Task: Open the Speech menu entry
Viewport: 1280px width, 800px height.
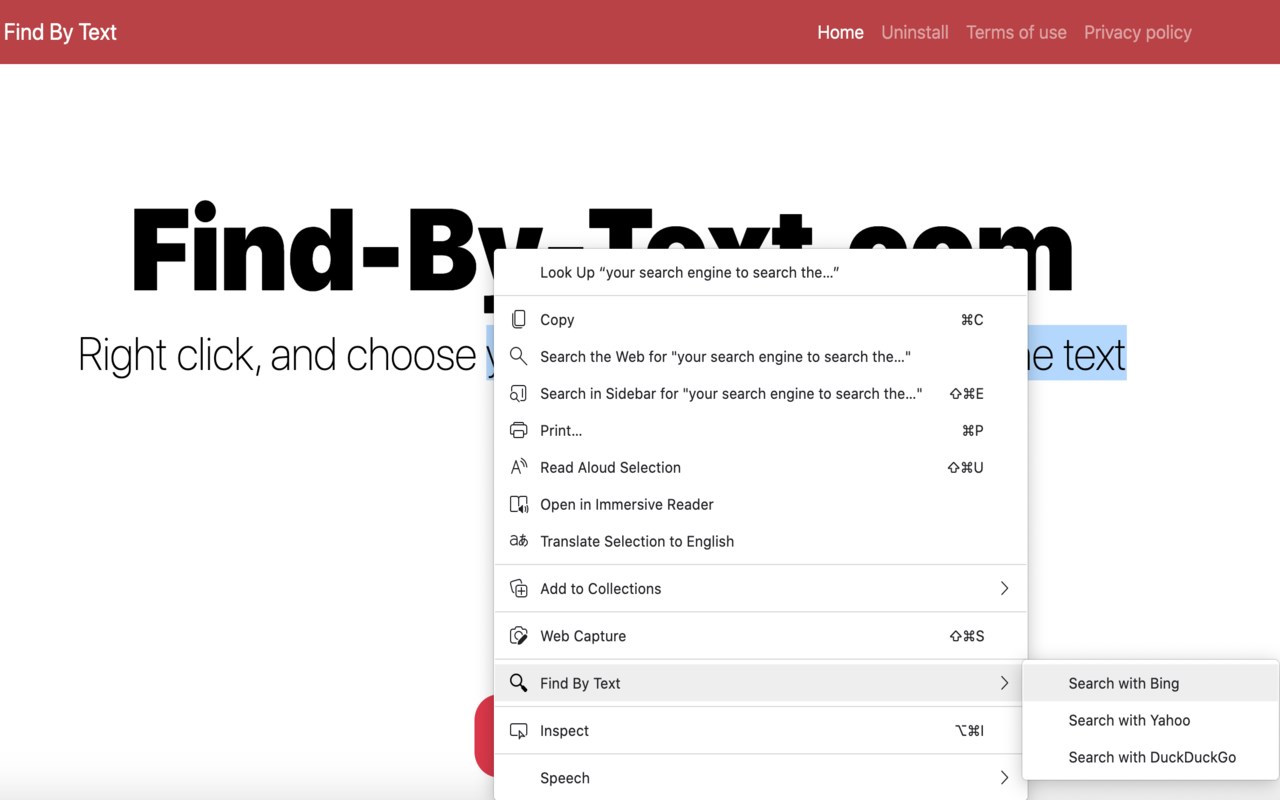Action: pyautogui.click(x=761, y=778)
